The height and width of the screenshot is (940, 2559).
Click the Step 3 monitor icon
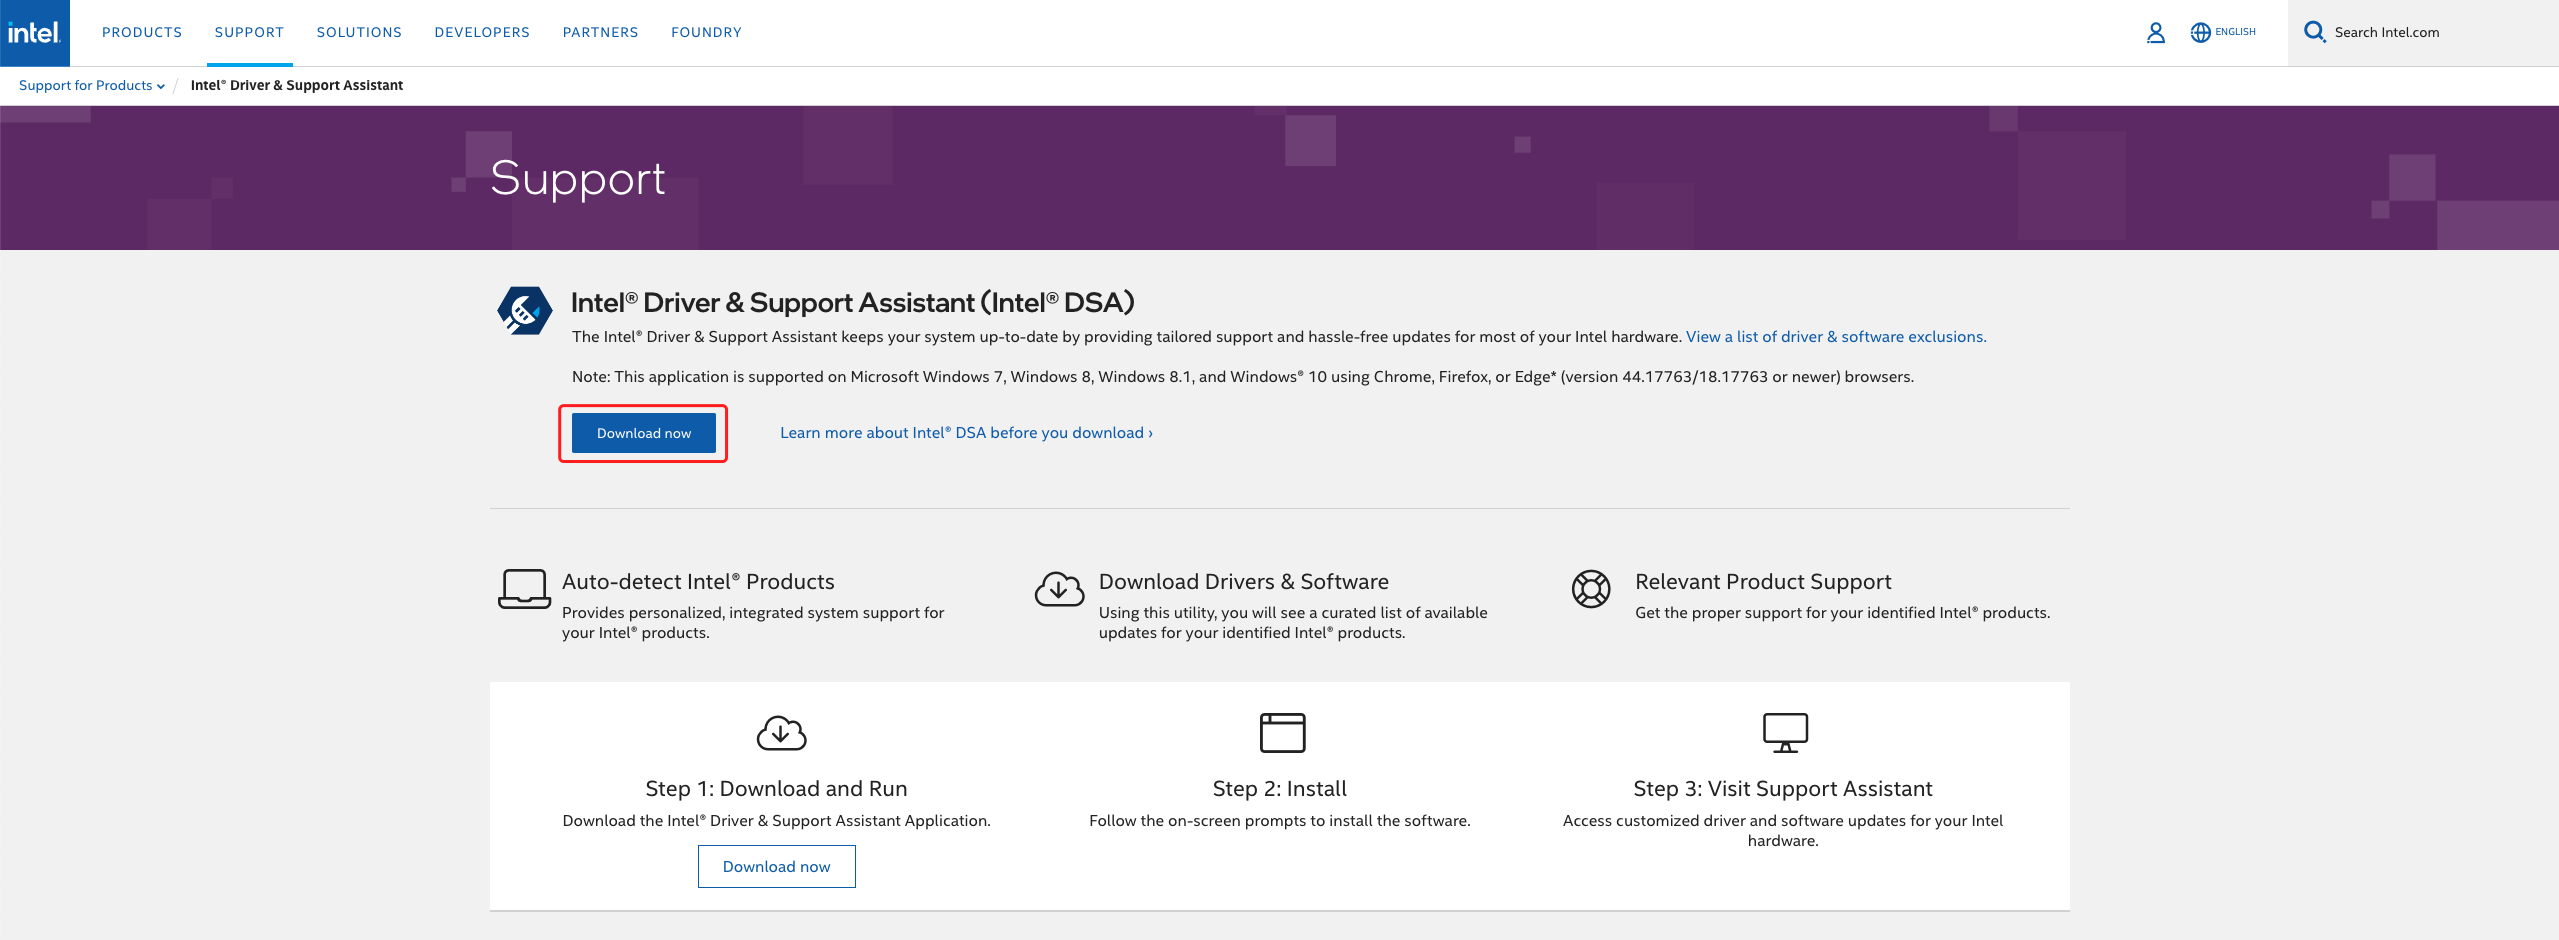point(1784,733)
